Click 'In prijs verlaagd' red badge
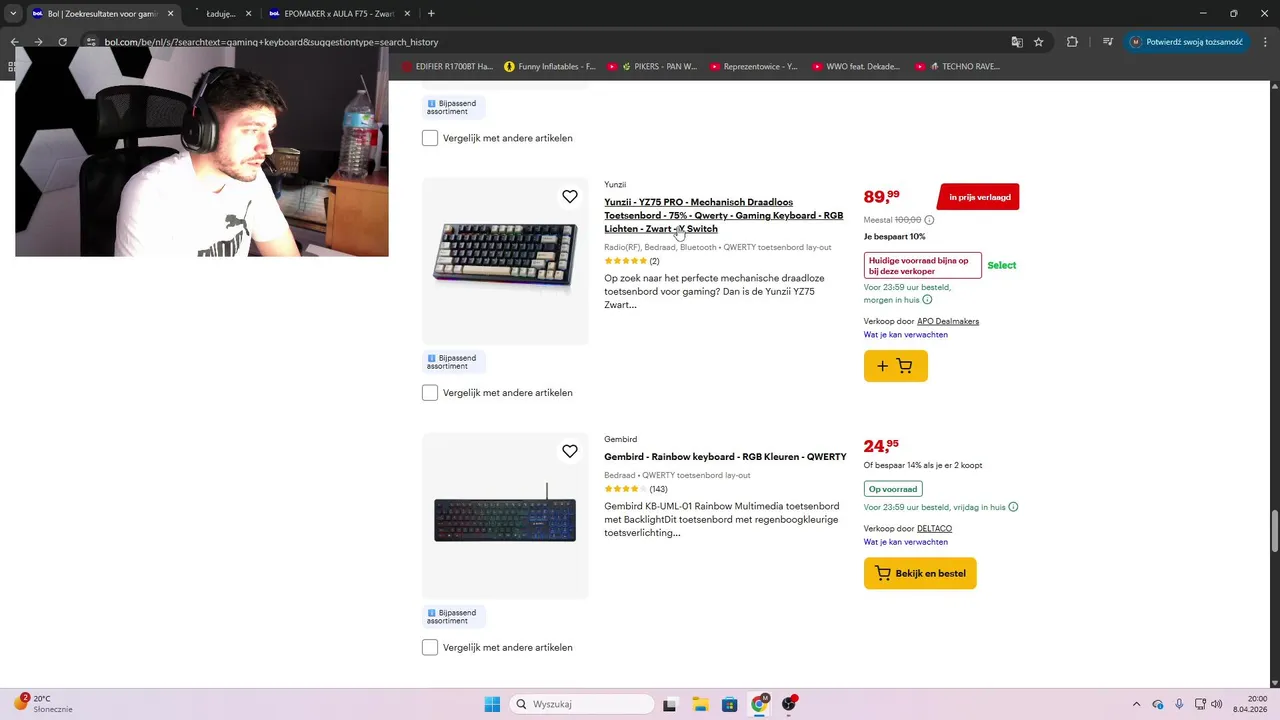Viewport: 1280px width, 720px height. [x=979, y=197]
